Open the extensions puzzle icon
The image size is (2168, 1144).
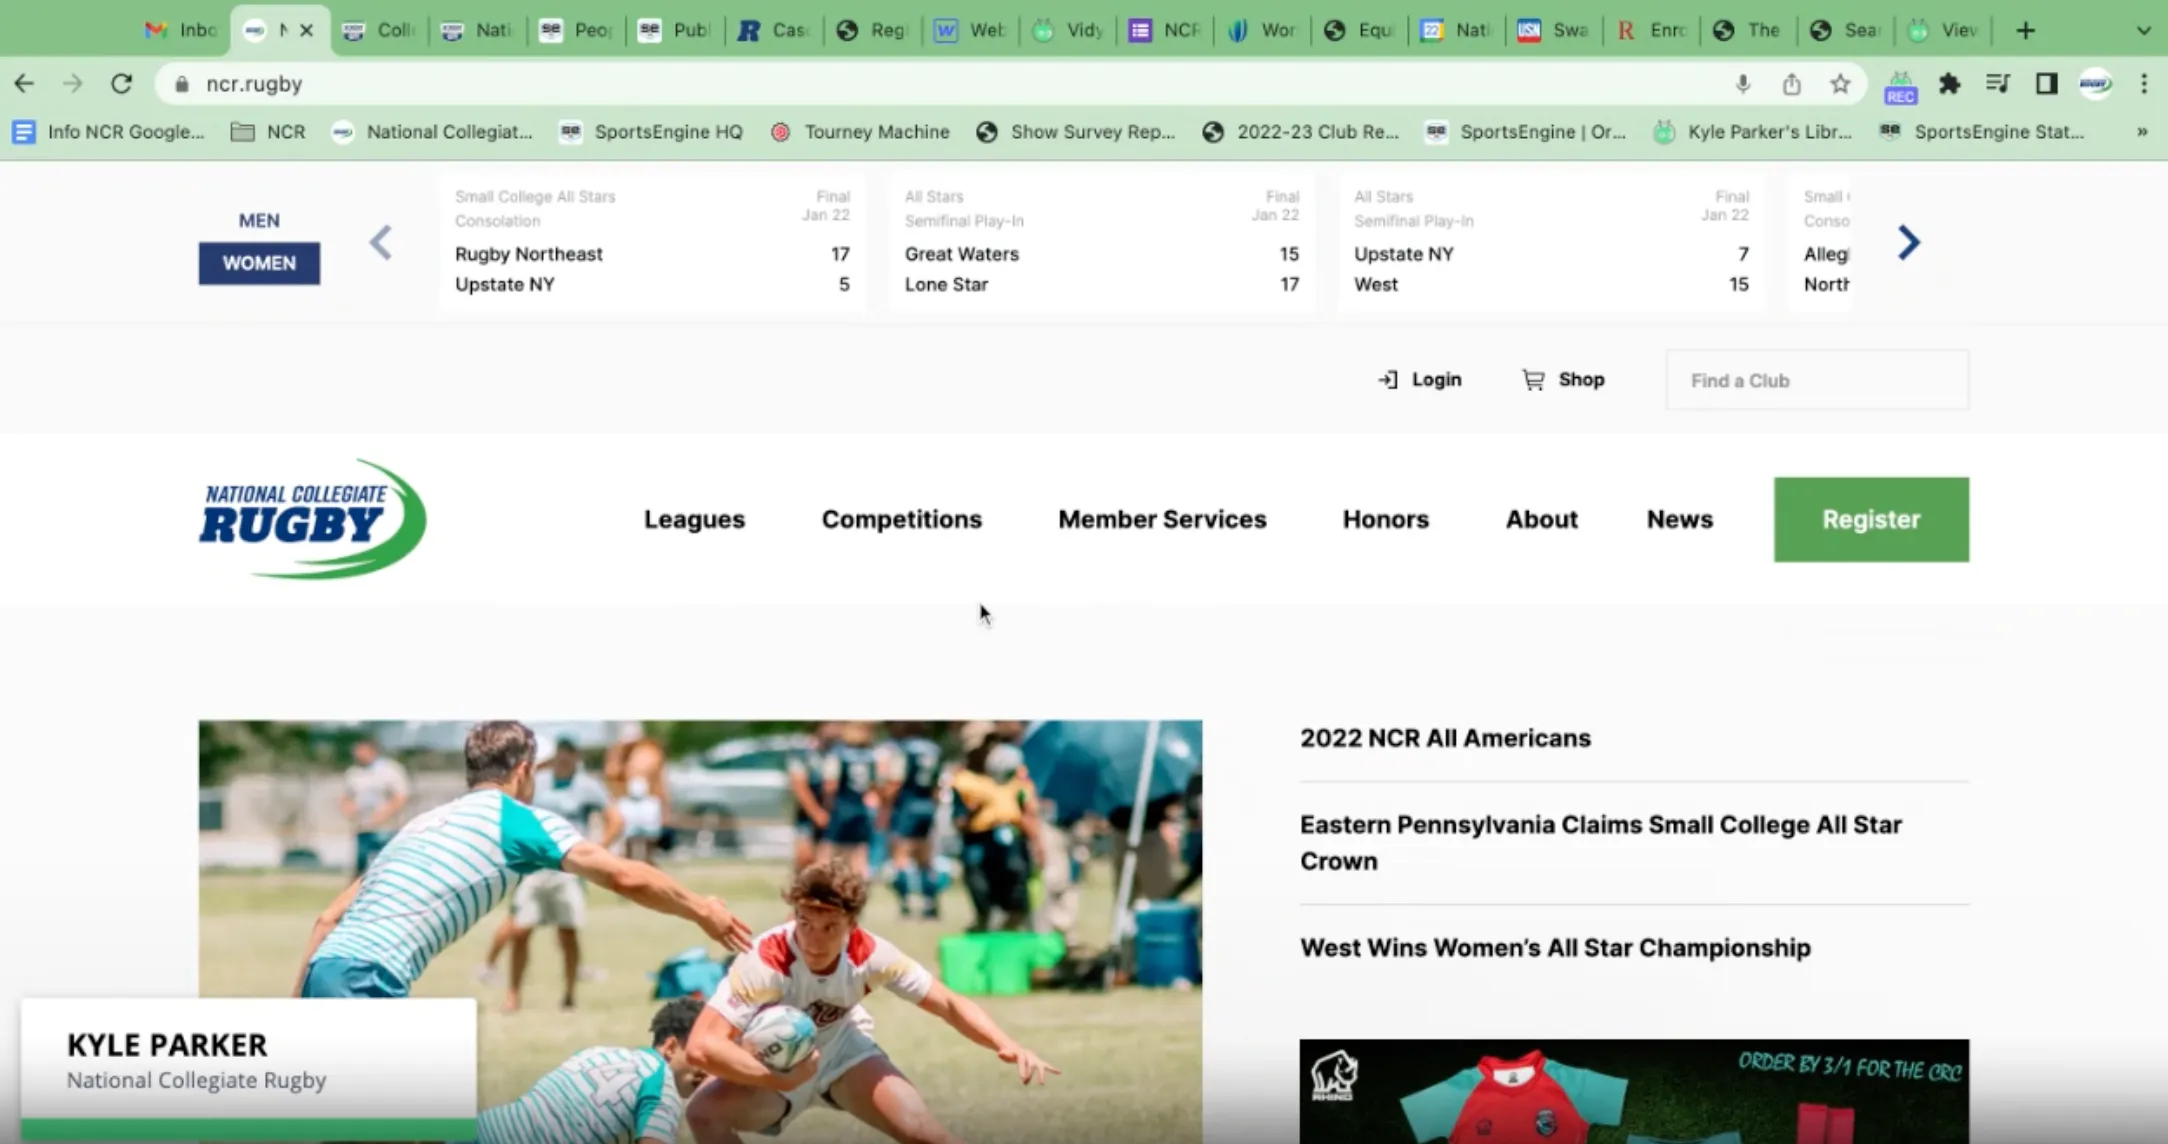[1949, 84]
